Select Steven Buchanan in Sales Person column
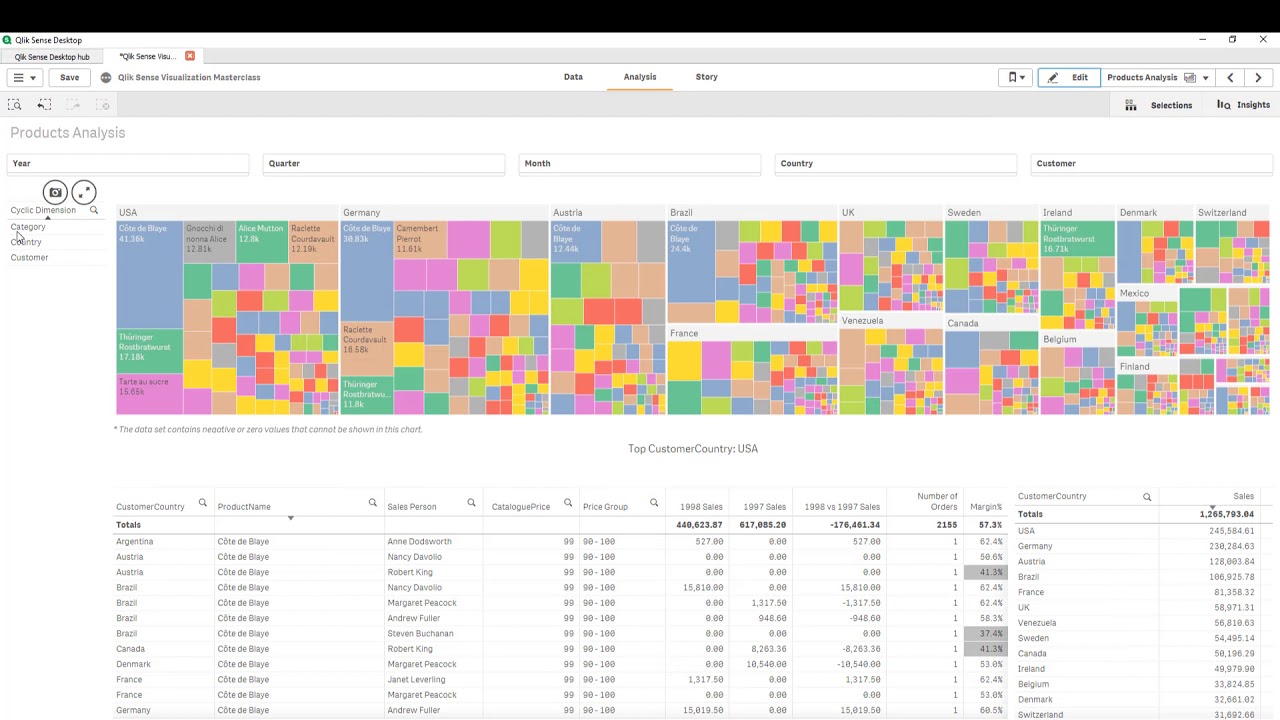The image size is (1280, 720). point(420,634)
